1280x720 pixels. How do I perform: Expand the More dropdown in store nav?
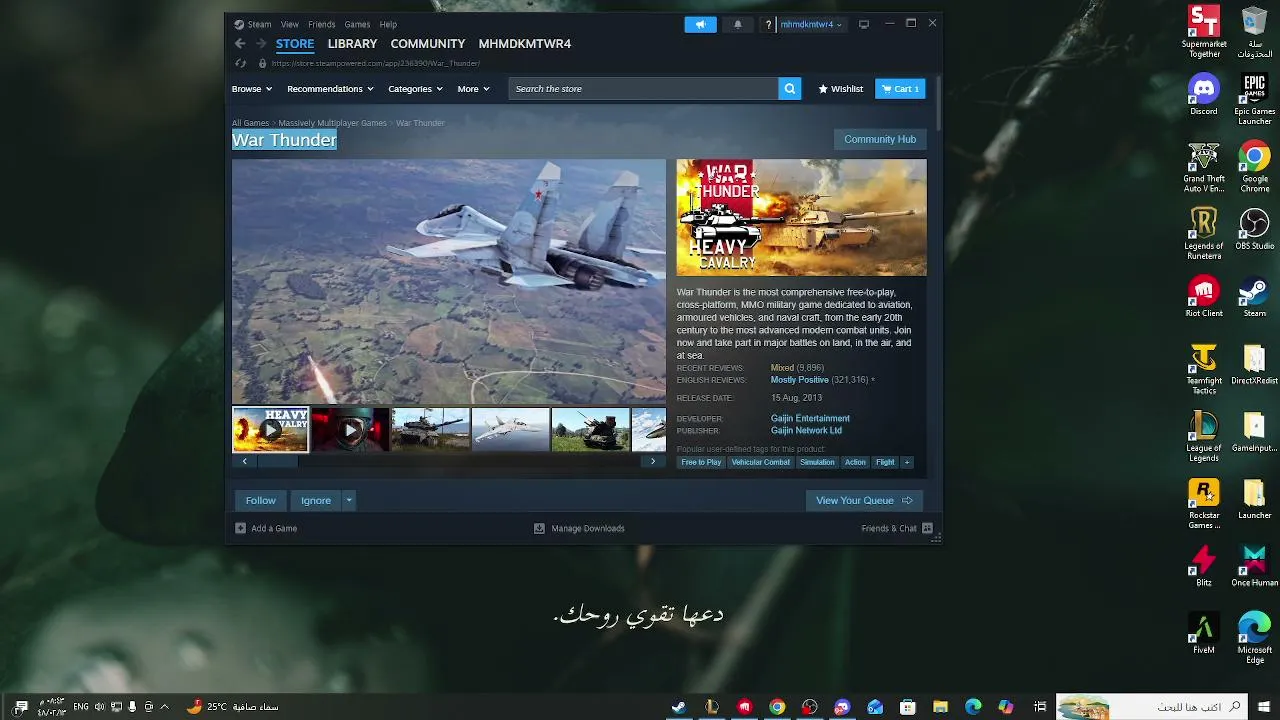tap(474, 89)
